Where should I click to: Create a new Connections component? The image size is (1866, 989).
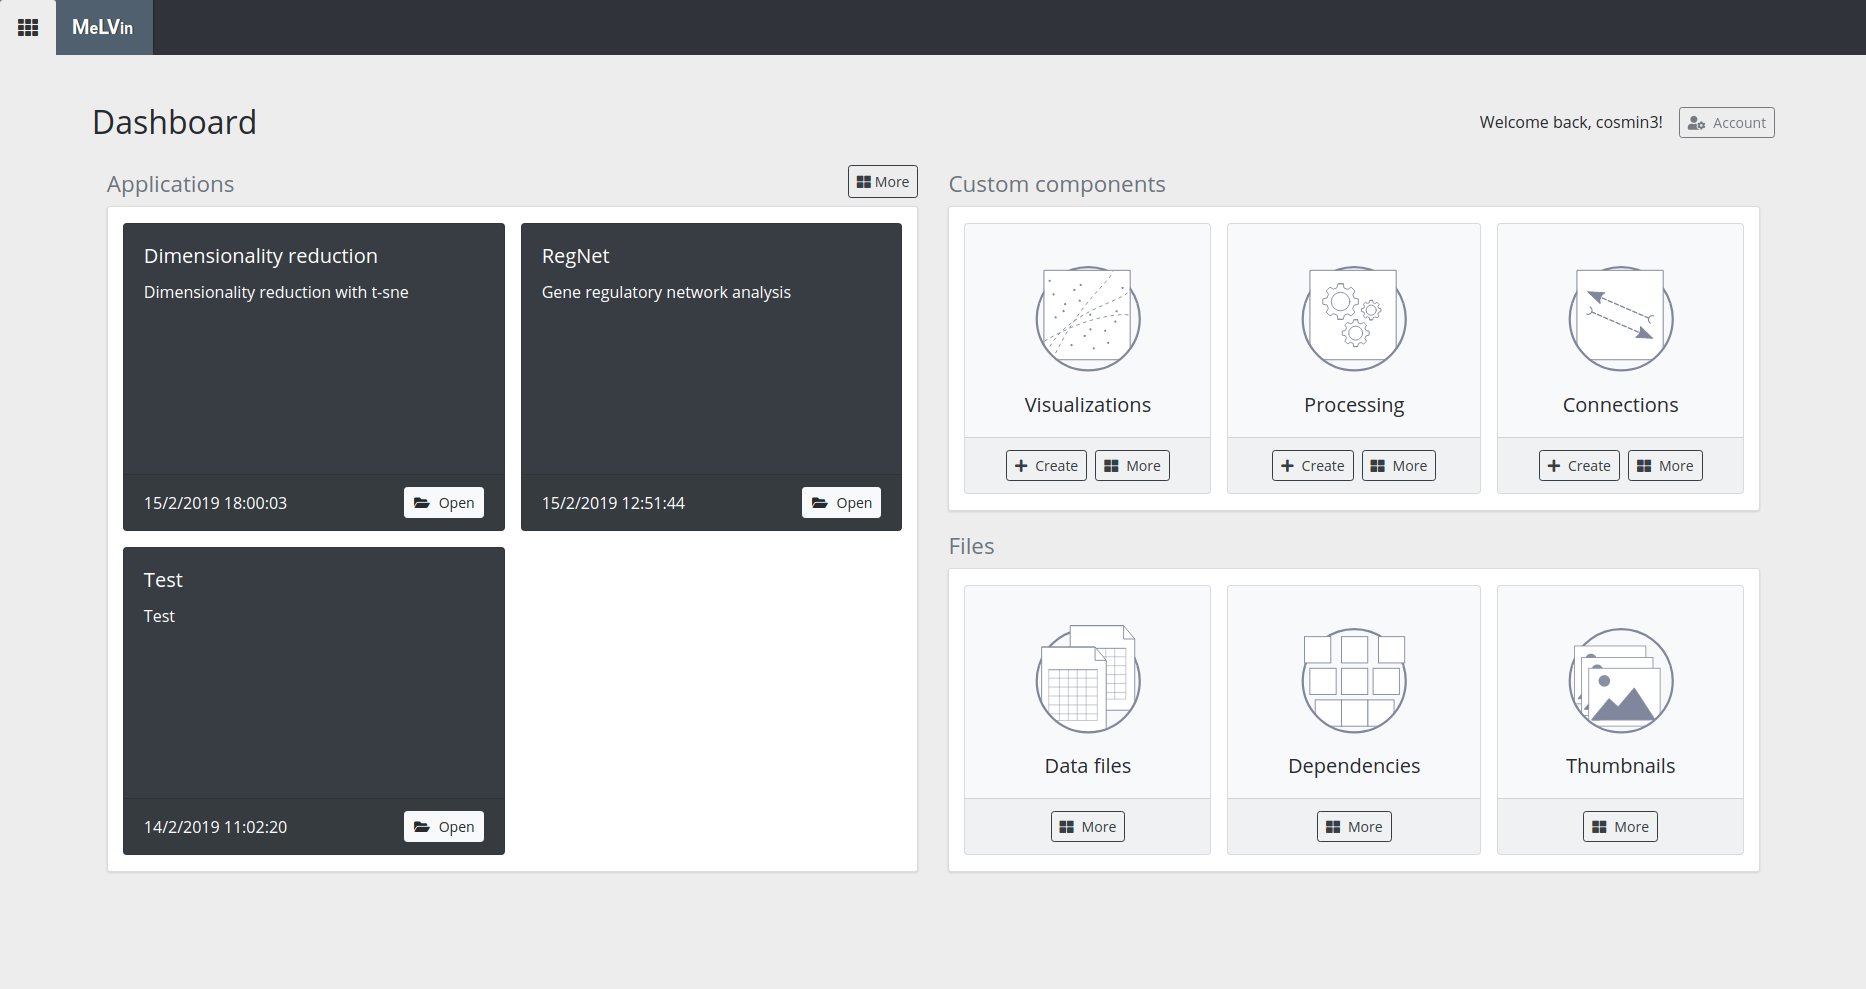click(1579, 466)
